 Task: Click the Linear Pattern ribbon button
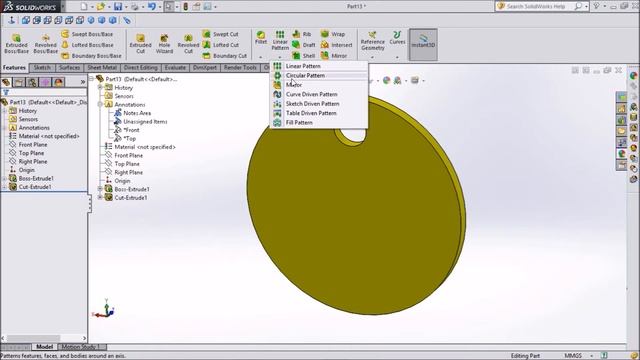coord(280,40)
